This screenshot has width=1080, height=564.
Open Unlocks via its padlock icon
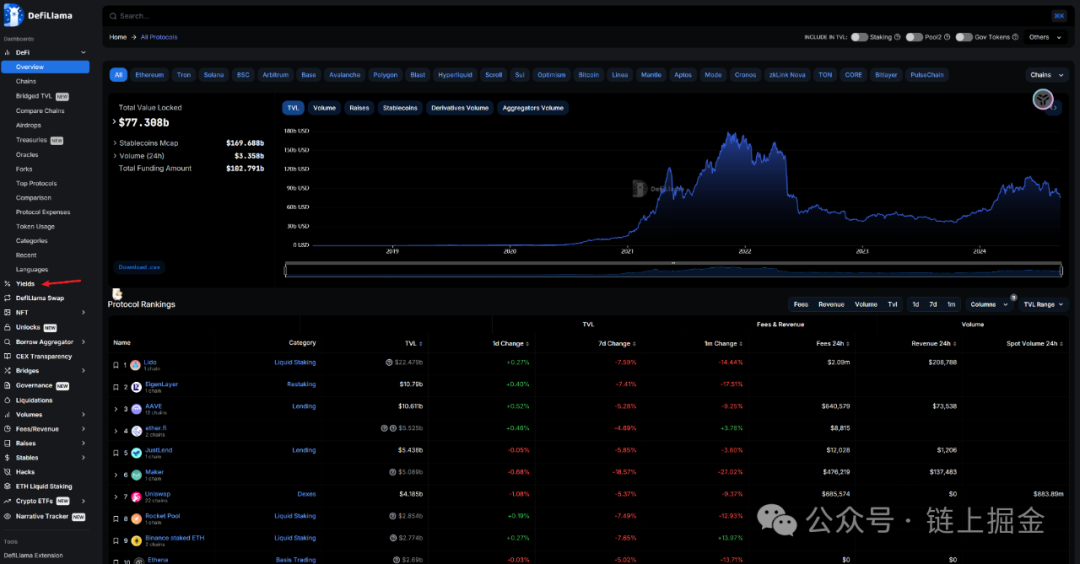(8, 327)
